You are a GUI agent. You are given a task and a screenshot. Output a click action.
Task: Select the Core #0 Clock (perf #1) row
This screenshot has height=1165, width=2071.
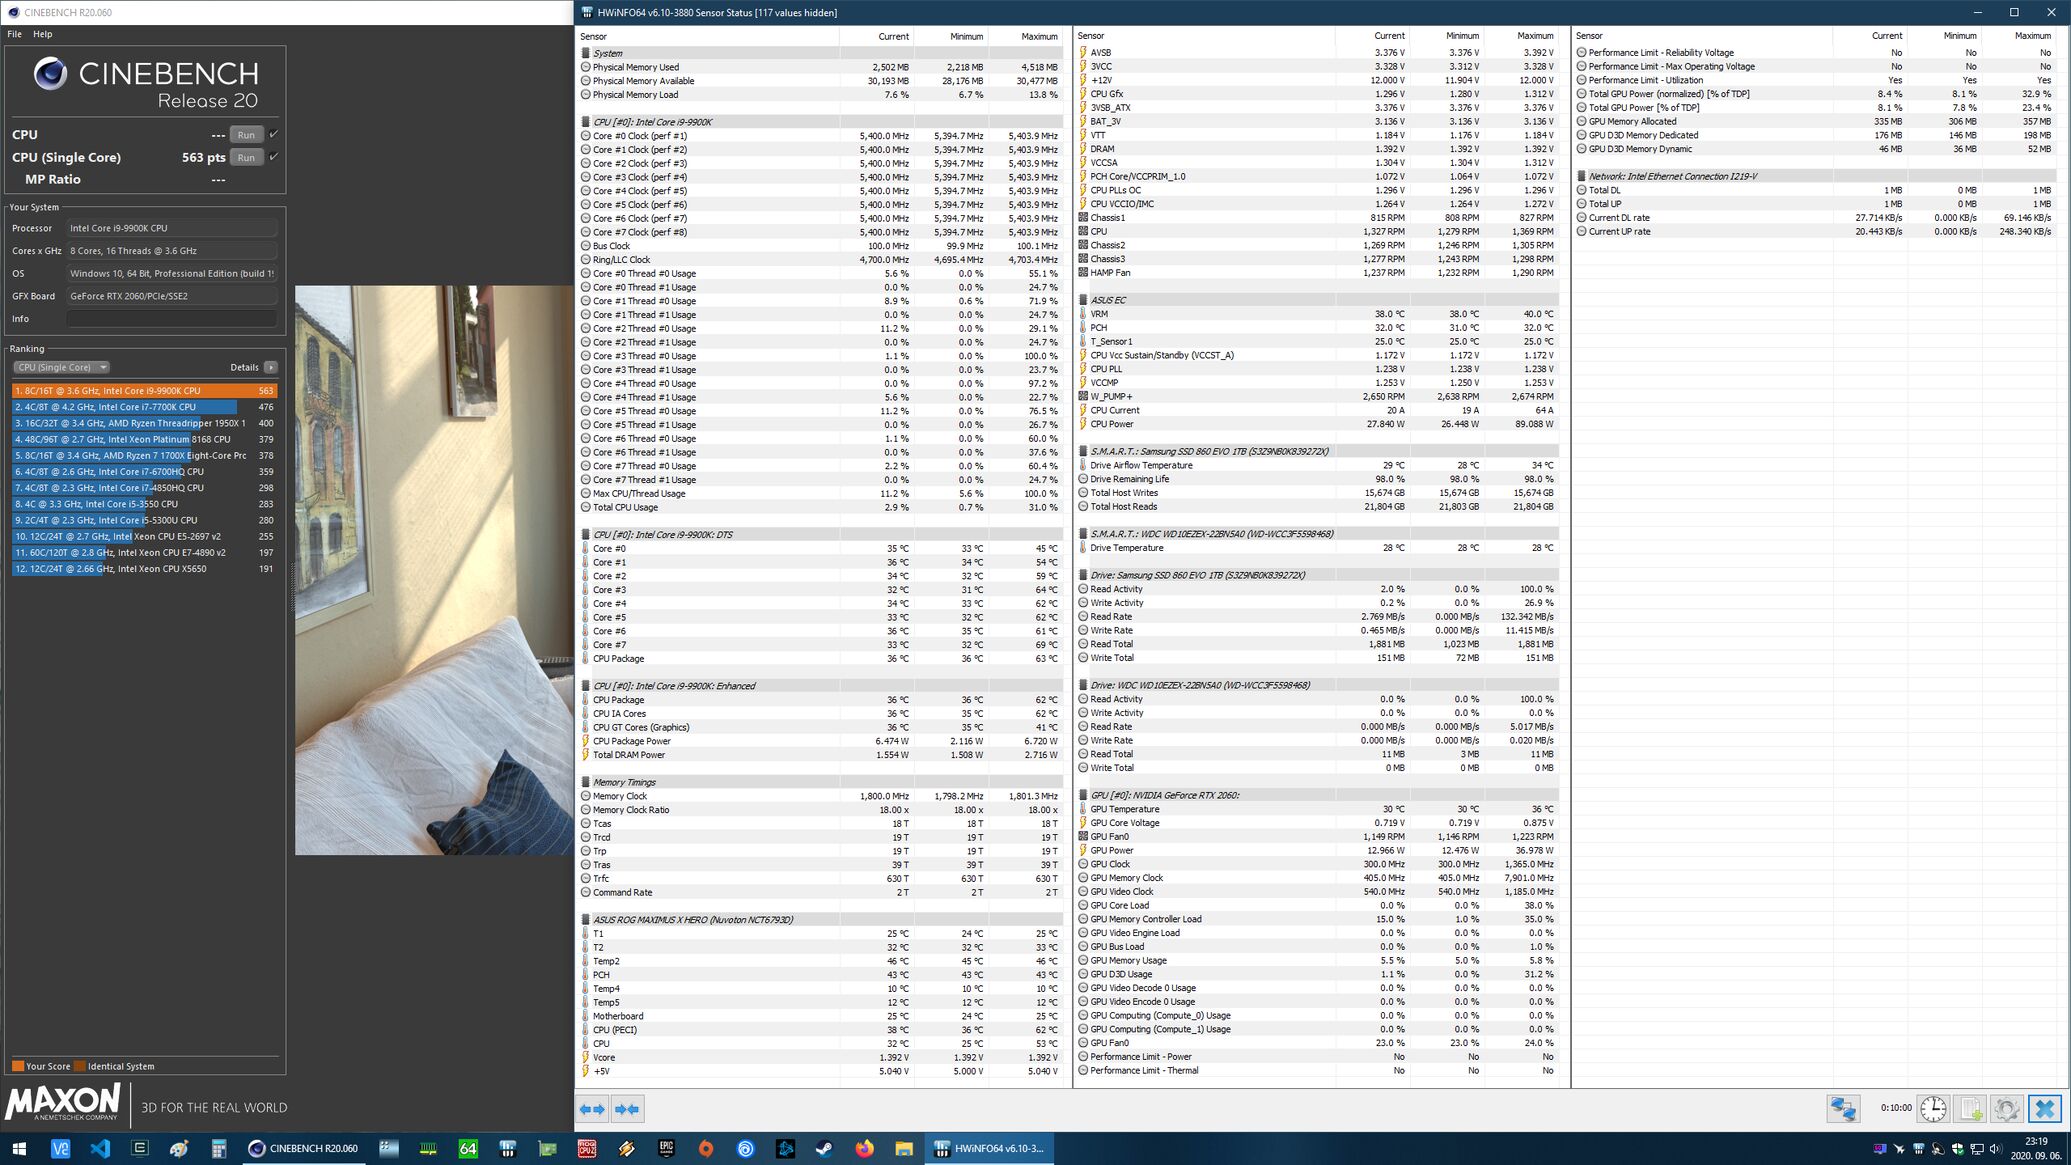(819, 136)
